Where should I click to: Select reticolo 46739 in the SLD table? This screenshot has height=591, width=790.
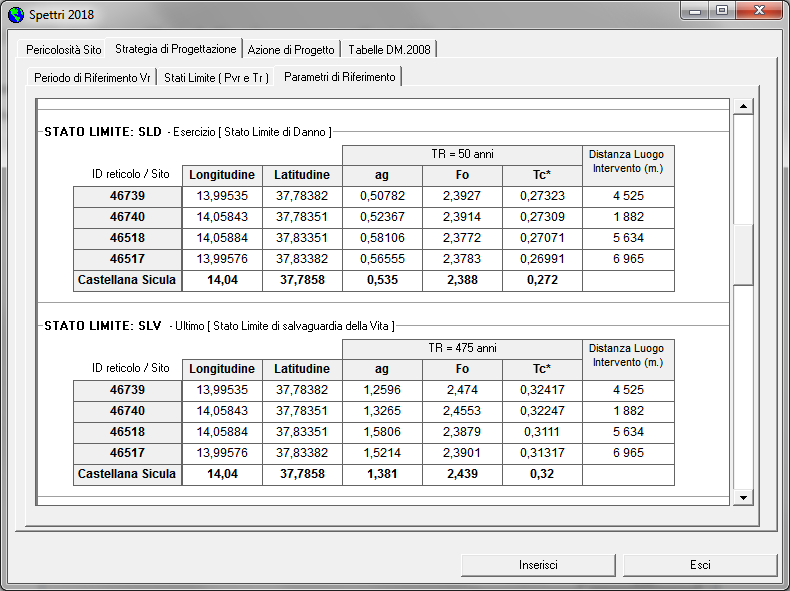pos(127,196)
